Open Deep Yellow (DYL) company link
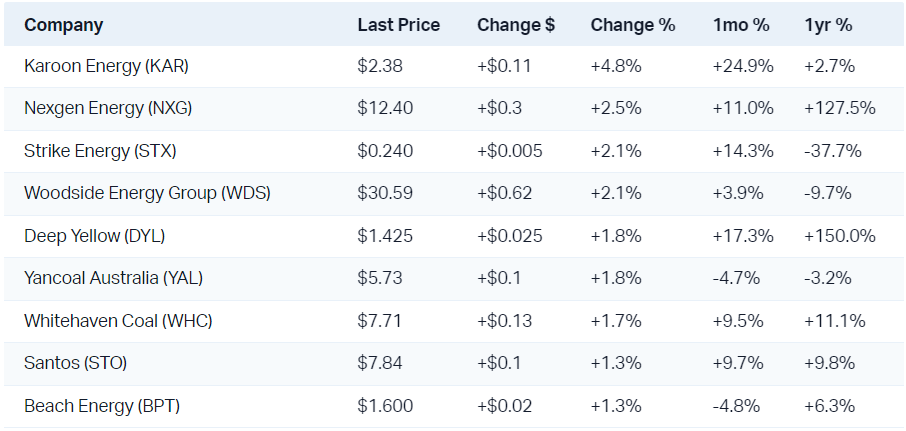Image resolution: width=906 pixels, height=431 pixels. click(94, 236)
